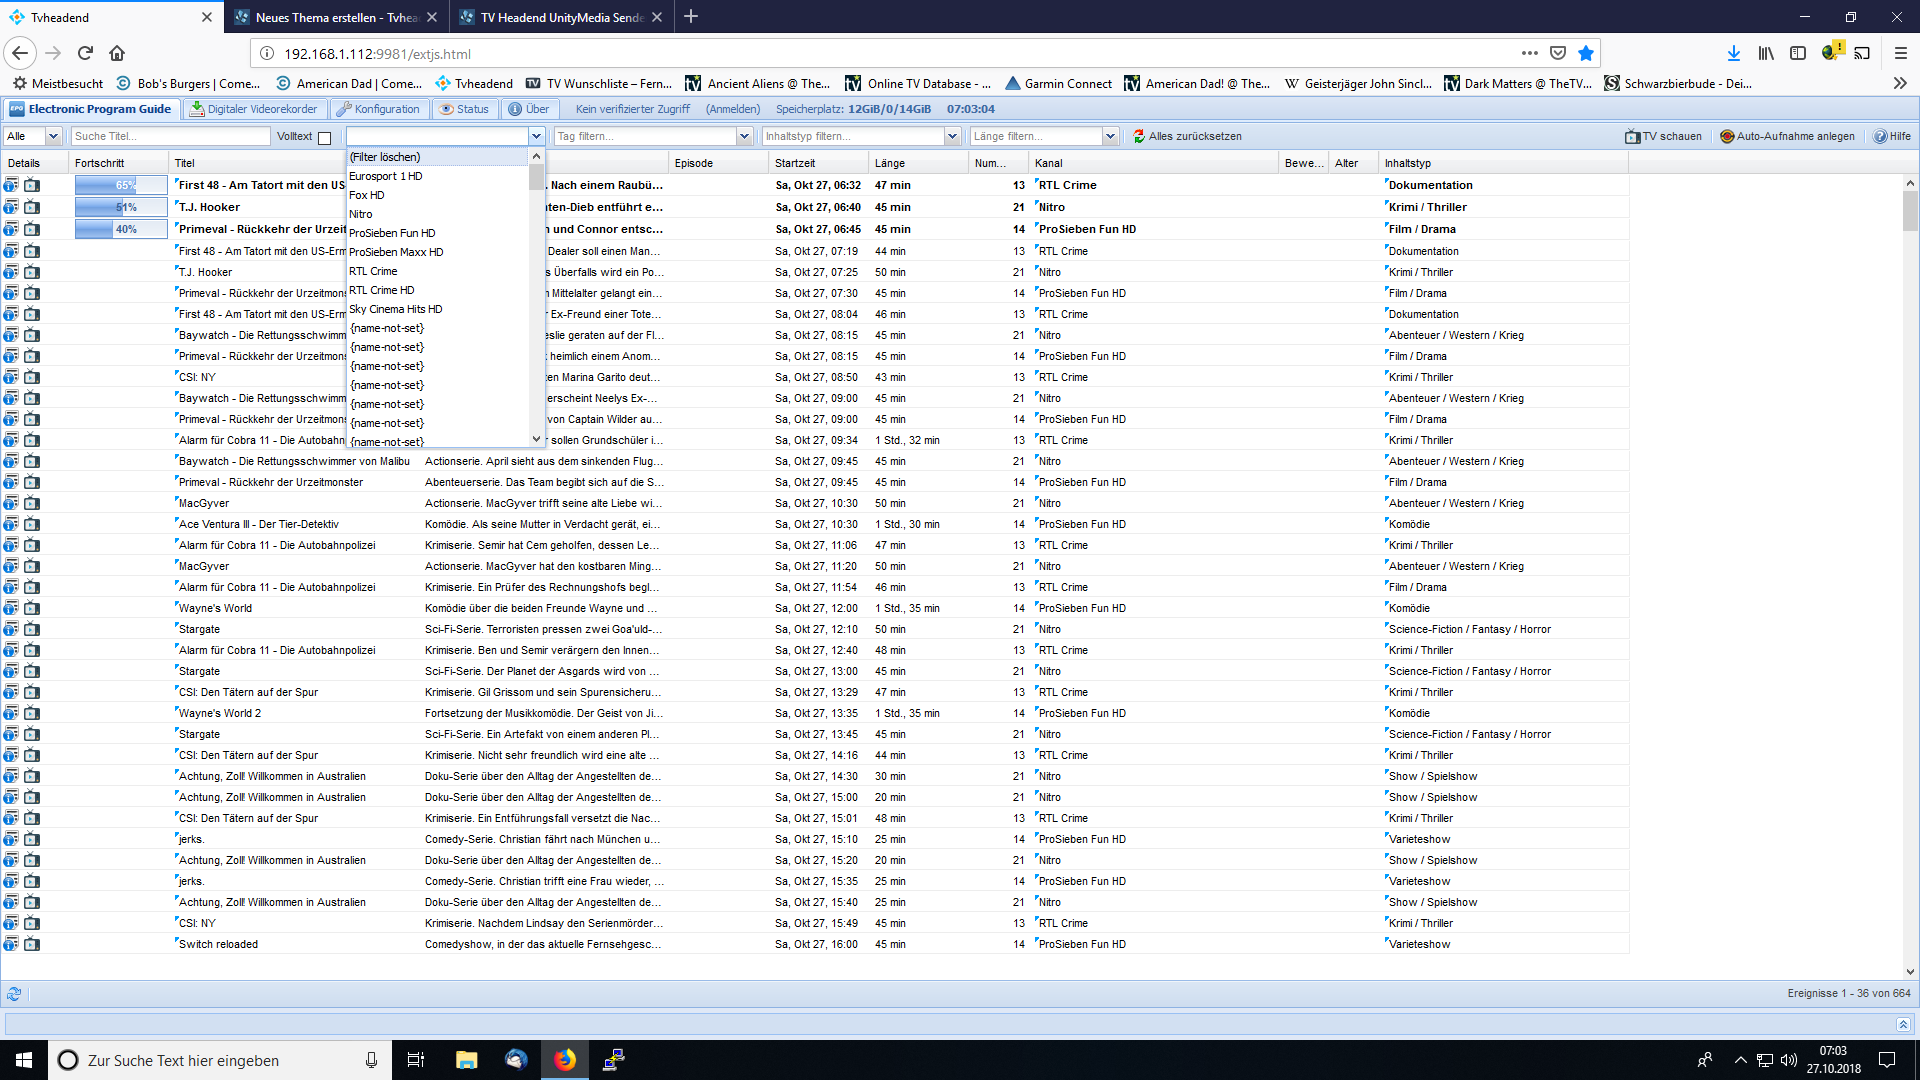Viewport: 1920px width, 1080px height.
Task: Choose Nitro from channel dropdown list
Action: pos(437,214)
